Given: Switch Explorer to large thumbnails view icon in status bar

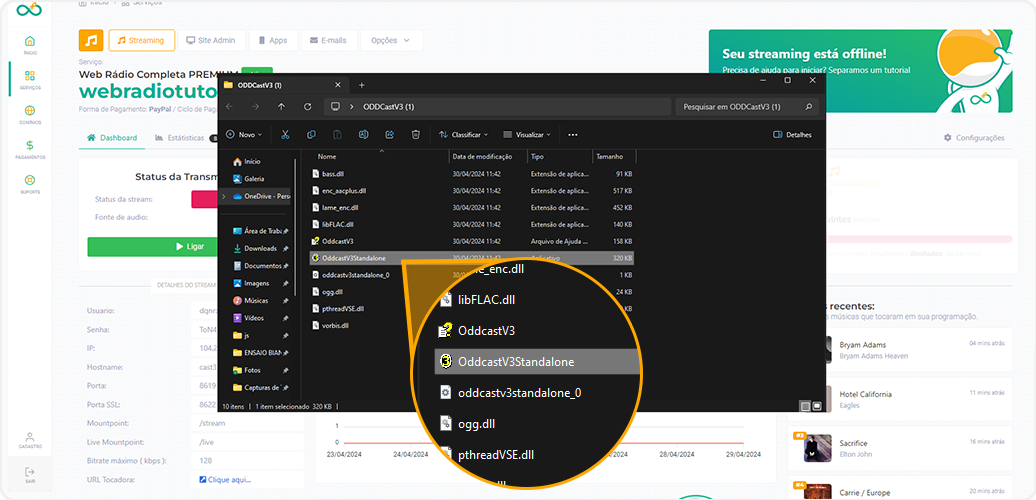Looking at the screenshot, I should (x=817, y=406).
